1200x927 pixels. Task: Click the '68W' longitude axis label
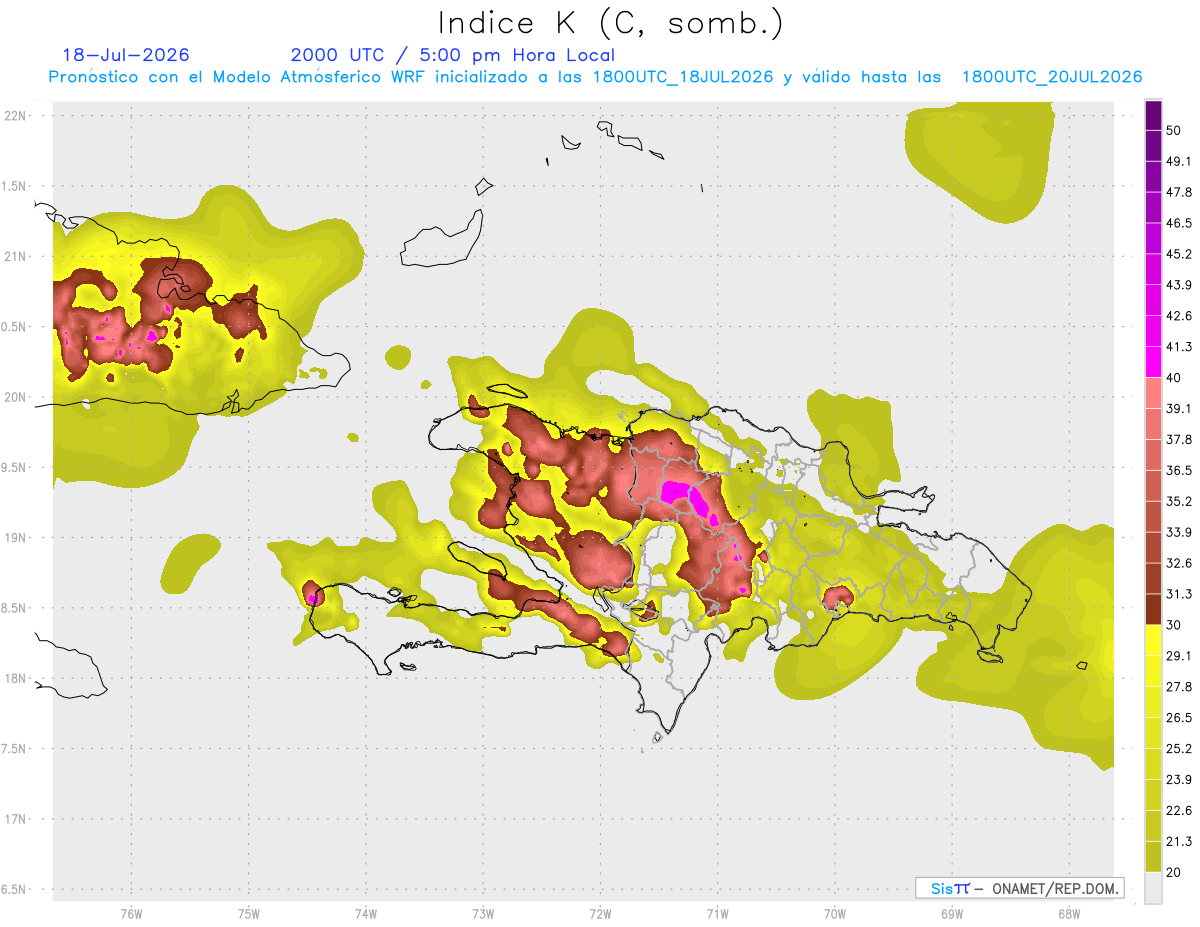[1069, 912]
